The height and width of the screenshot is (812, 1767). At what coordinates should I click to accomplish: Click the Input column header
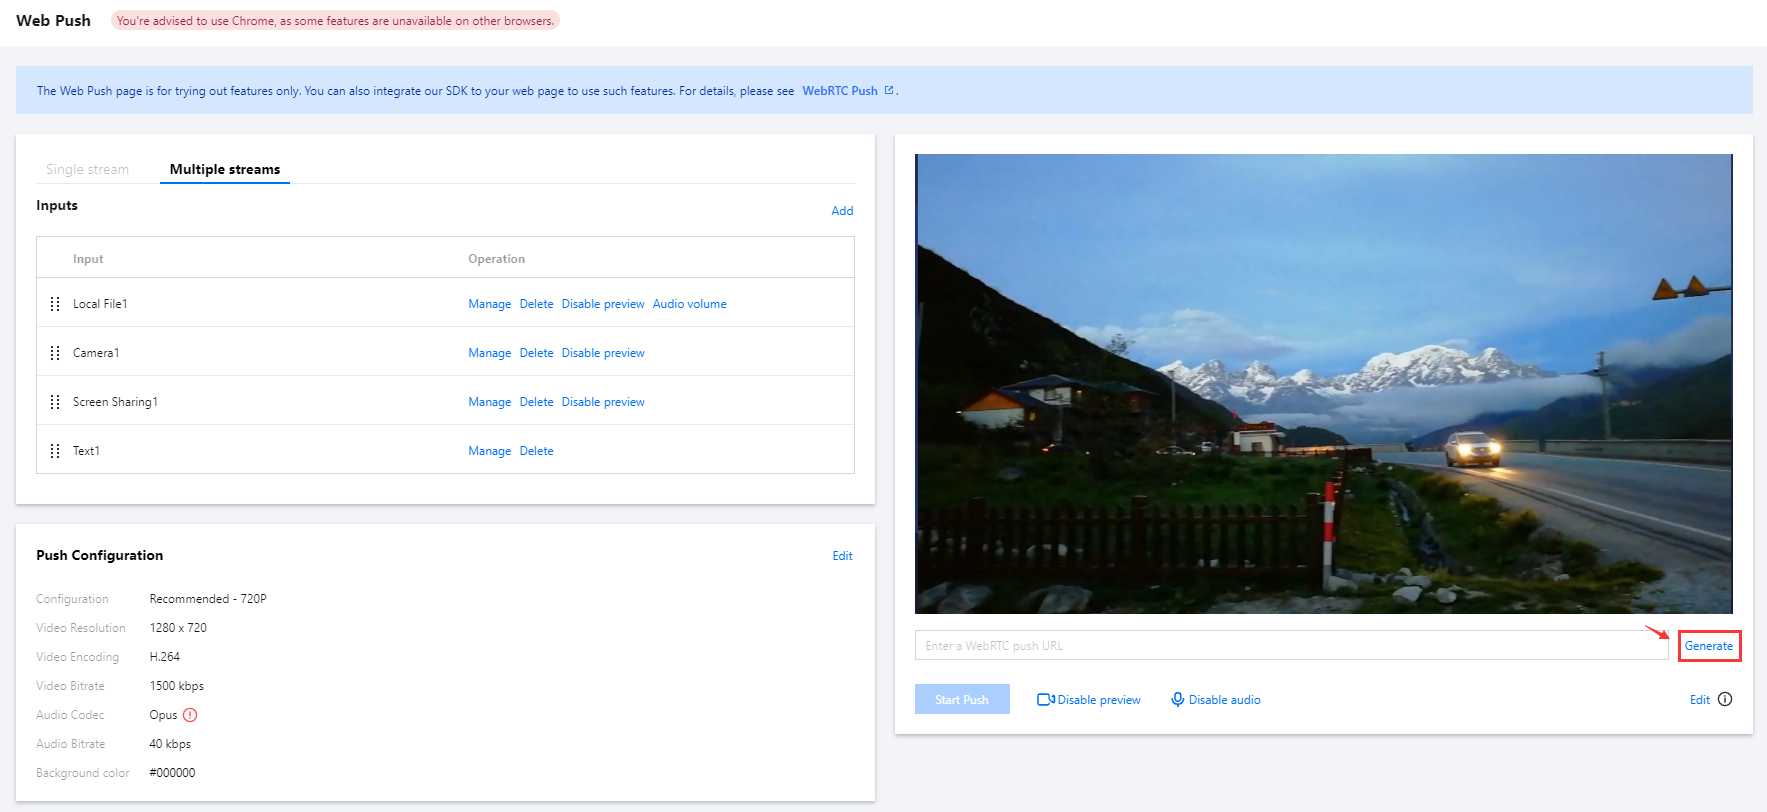pos(88,259)
